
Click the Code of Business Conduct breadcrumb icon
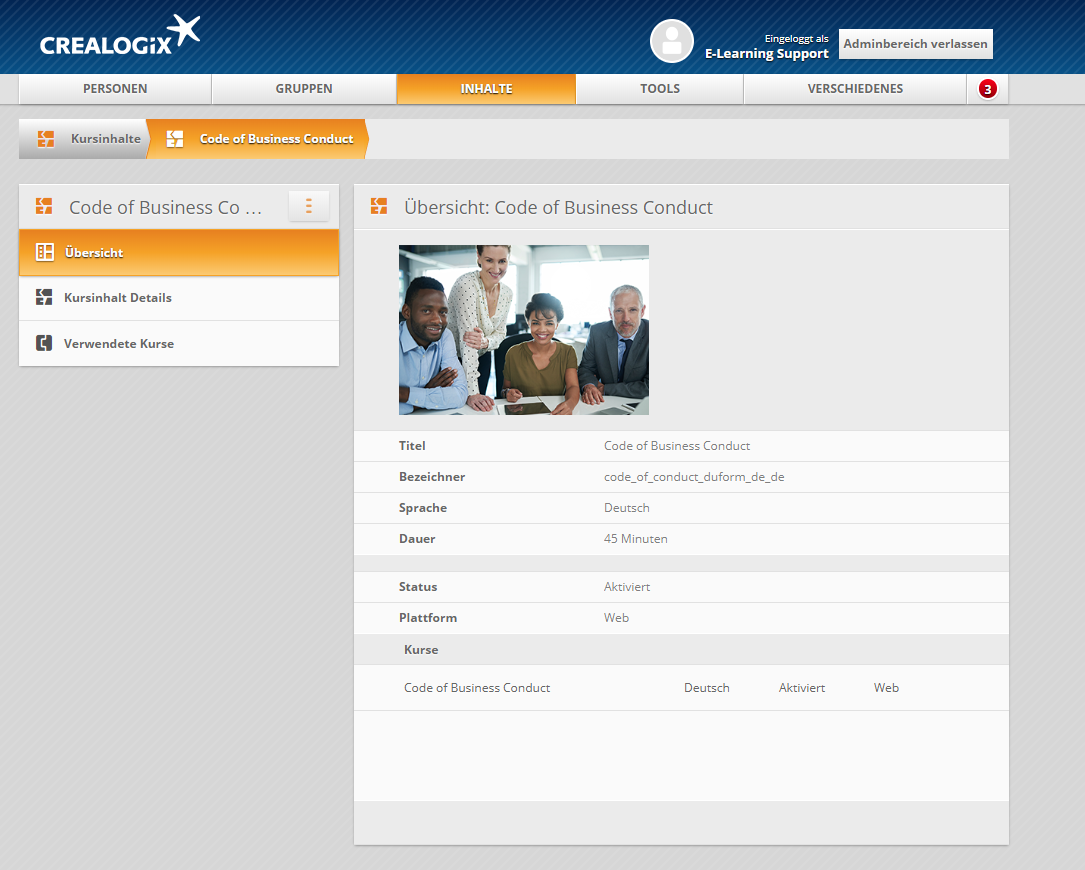click(x=175, y=139)
